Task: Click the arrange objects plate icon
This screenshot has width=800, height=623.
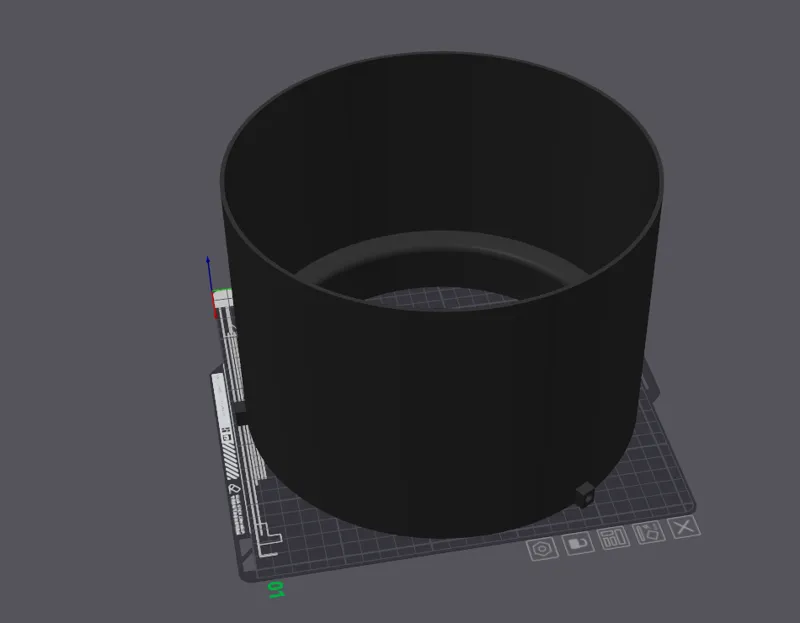Action: pos(613,538)
